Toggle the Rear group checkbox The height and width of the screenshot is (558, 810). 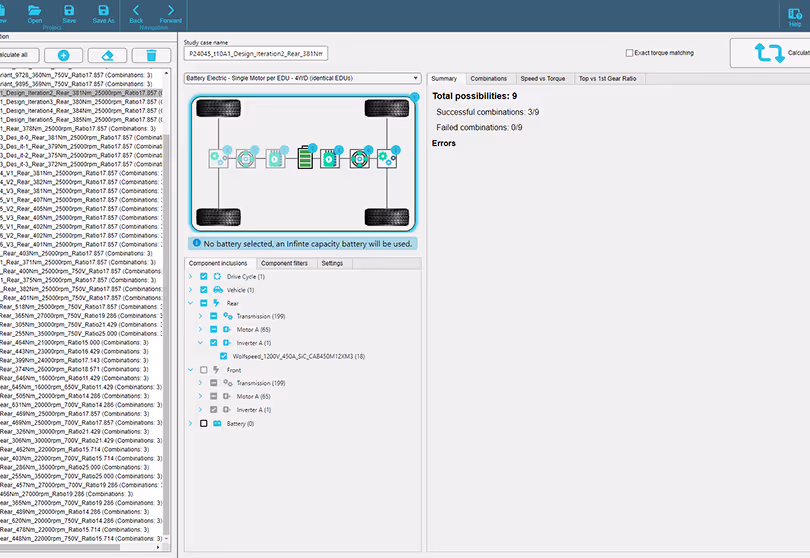(204, 303)
